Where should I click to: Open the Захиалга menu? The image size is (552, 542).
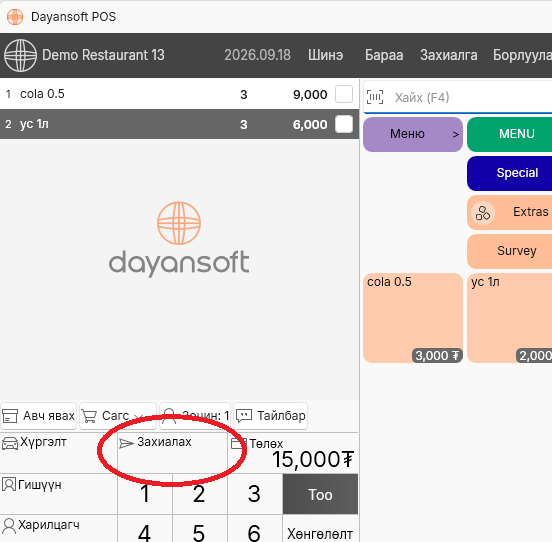pyautogui.click(x=448, y=55)
